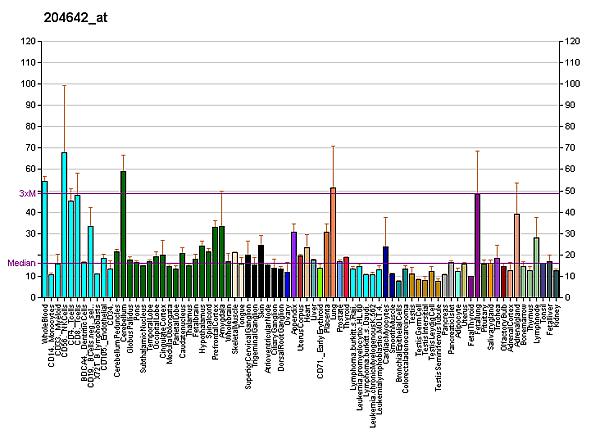The width and height of the screenshot is (600, 434).
Task: Click the 120 tick on right axis
Action: click(x=573, y=41)
